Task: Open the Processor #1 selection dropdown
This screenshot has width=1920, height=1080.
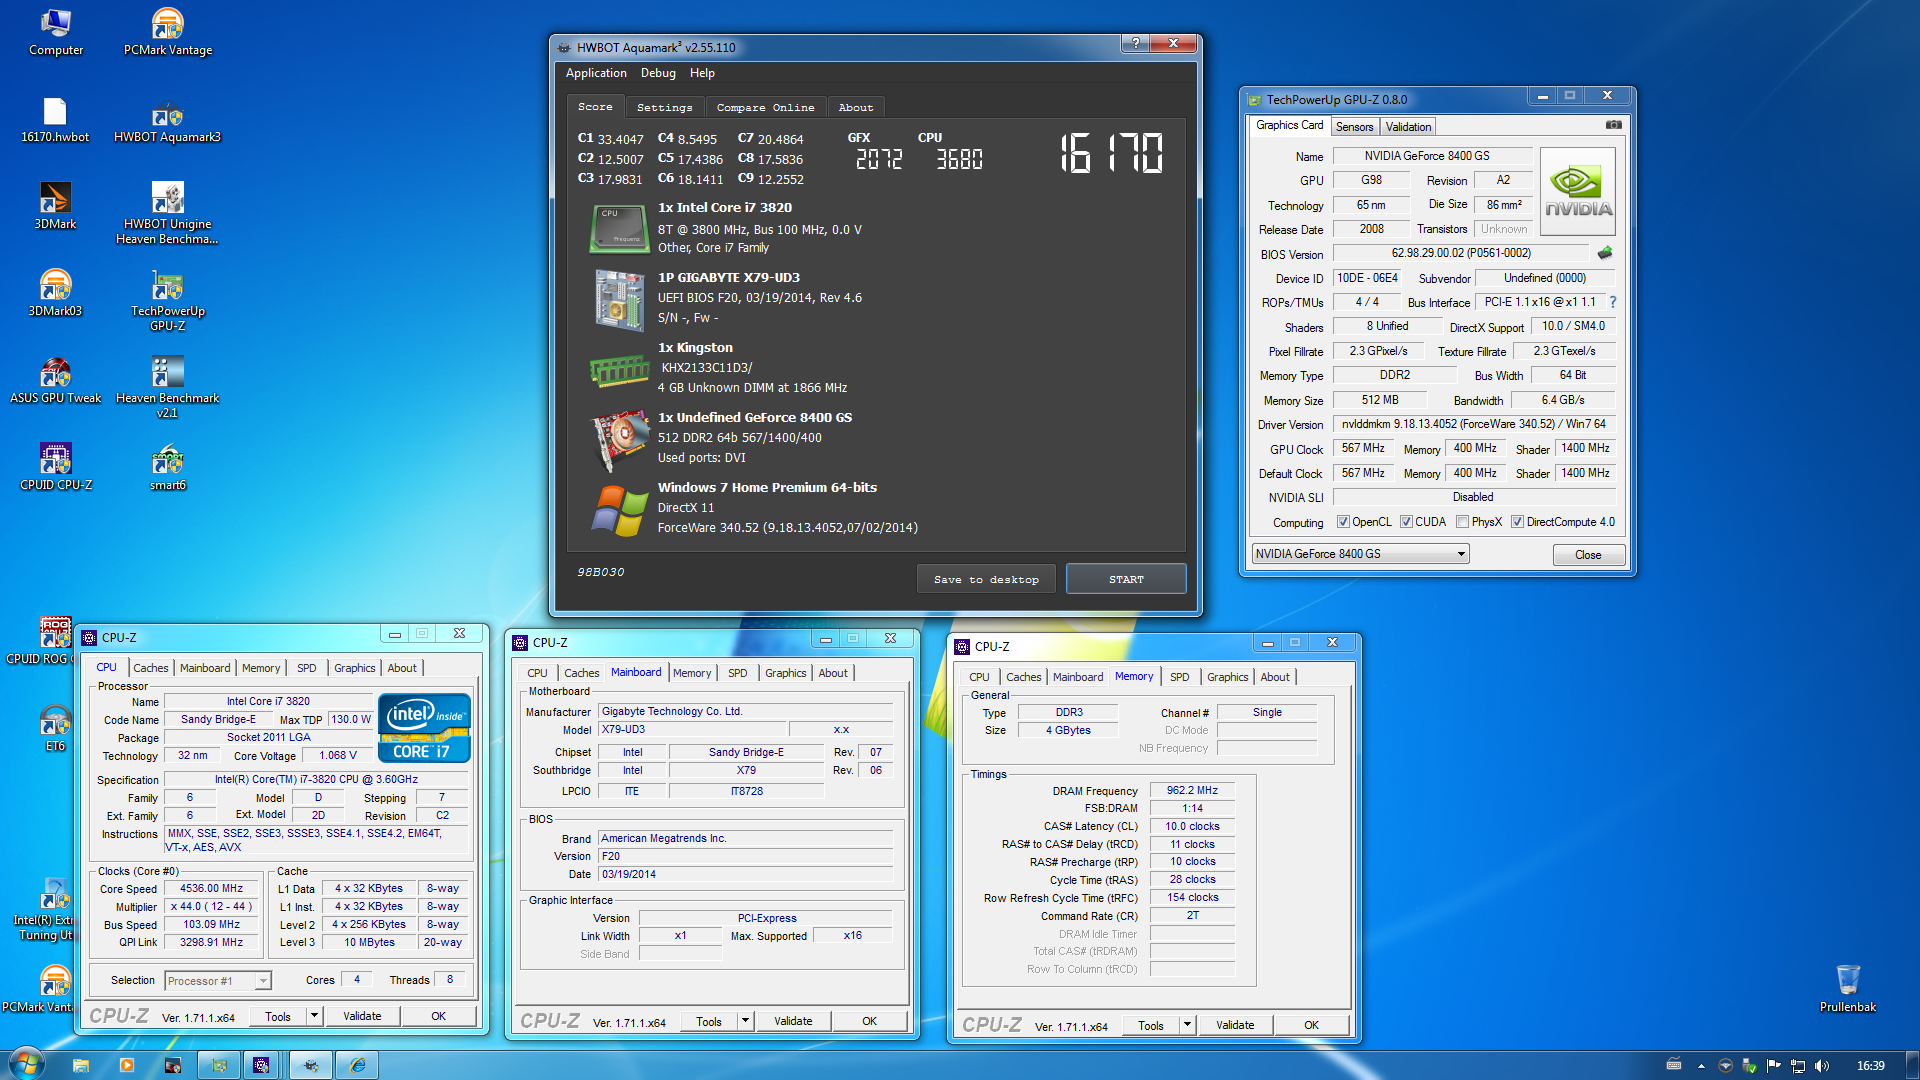Action: tap(217, 981)
